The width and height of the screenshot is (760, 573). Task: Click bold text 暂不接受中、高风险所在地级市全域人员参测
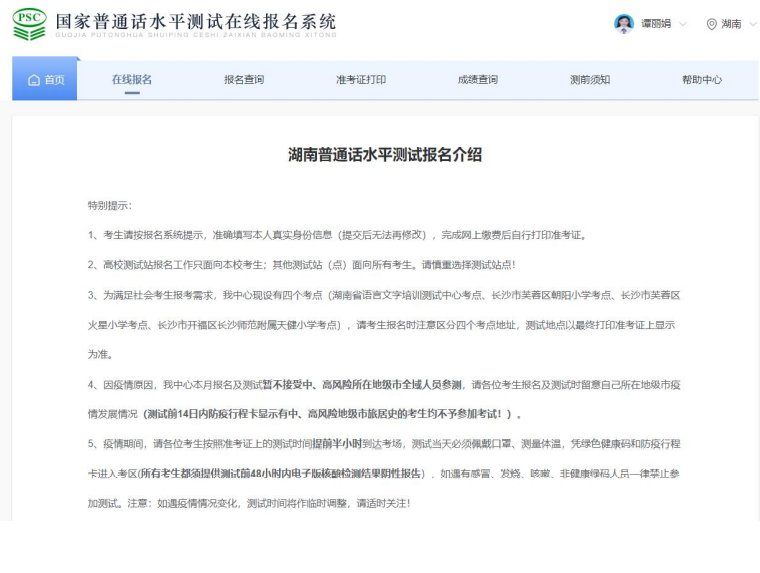coord(362,384)
